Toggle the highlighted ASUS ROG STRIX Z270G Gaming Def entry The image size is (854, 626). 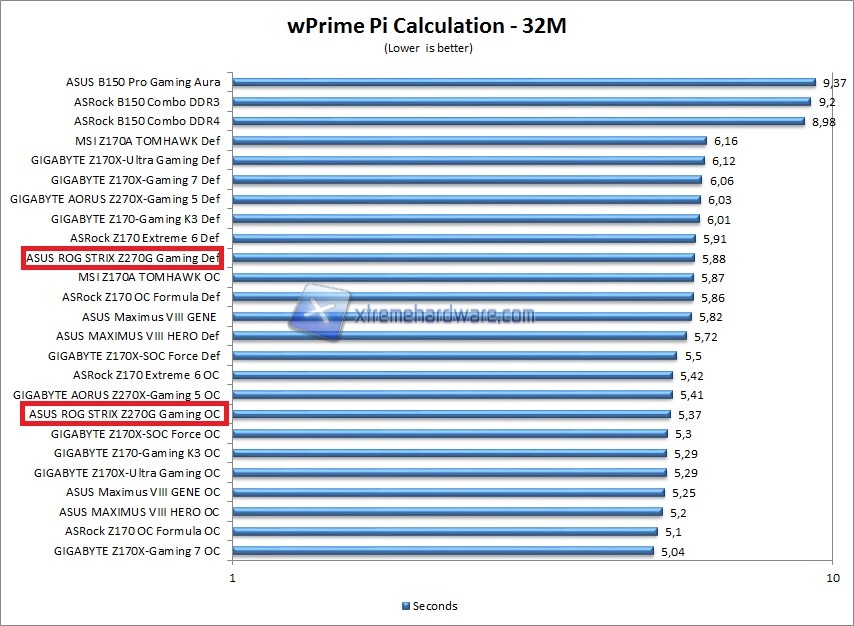pyautogui.click(x=126, y=257)
